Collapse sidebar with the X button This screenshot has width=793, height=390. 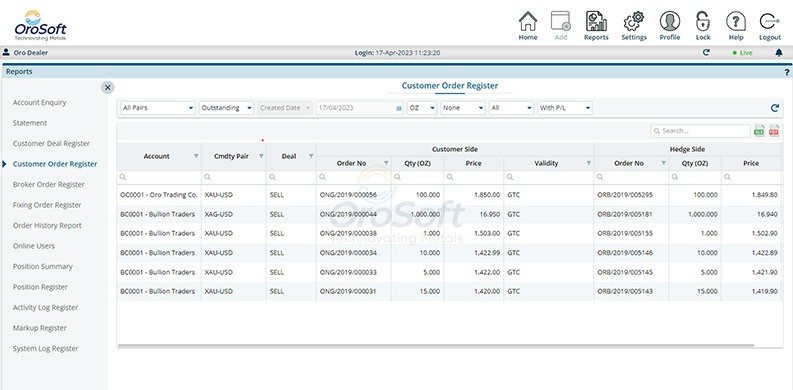[x=108, y=88]
